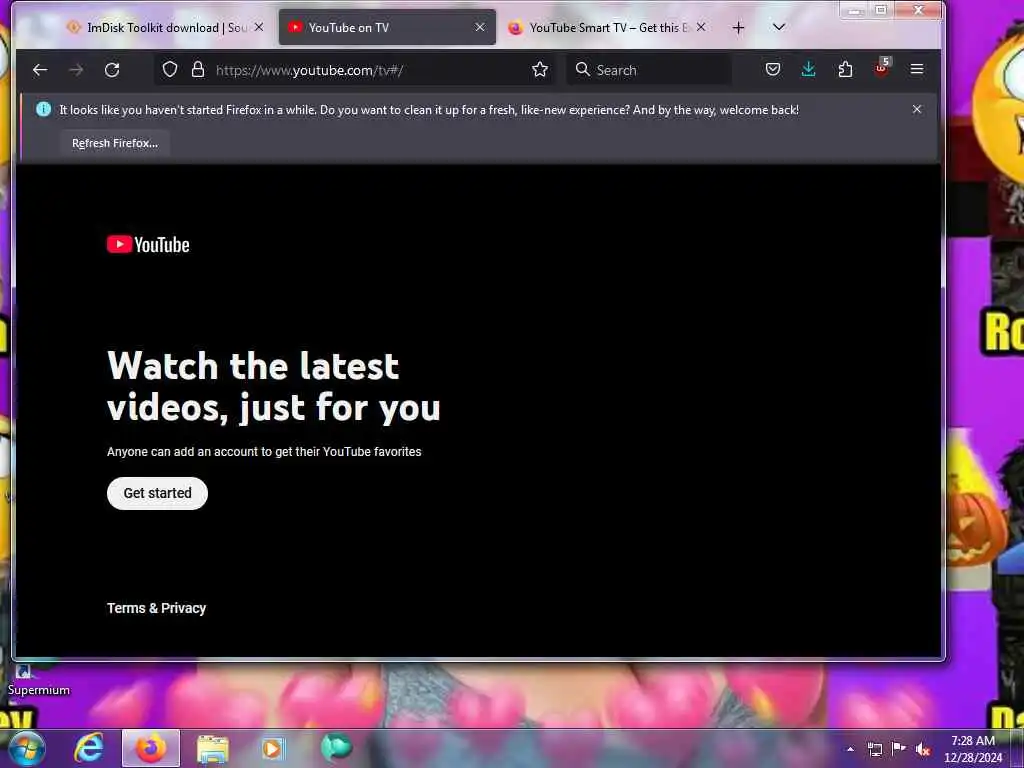Reload the current YouTube page
Screen dimensions: 1024x768
point(112,70)
